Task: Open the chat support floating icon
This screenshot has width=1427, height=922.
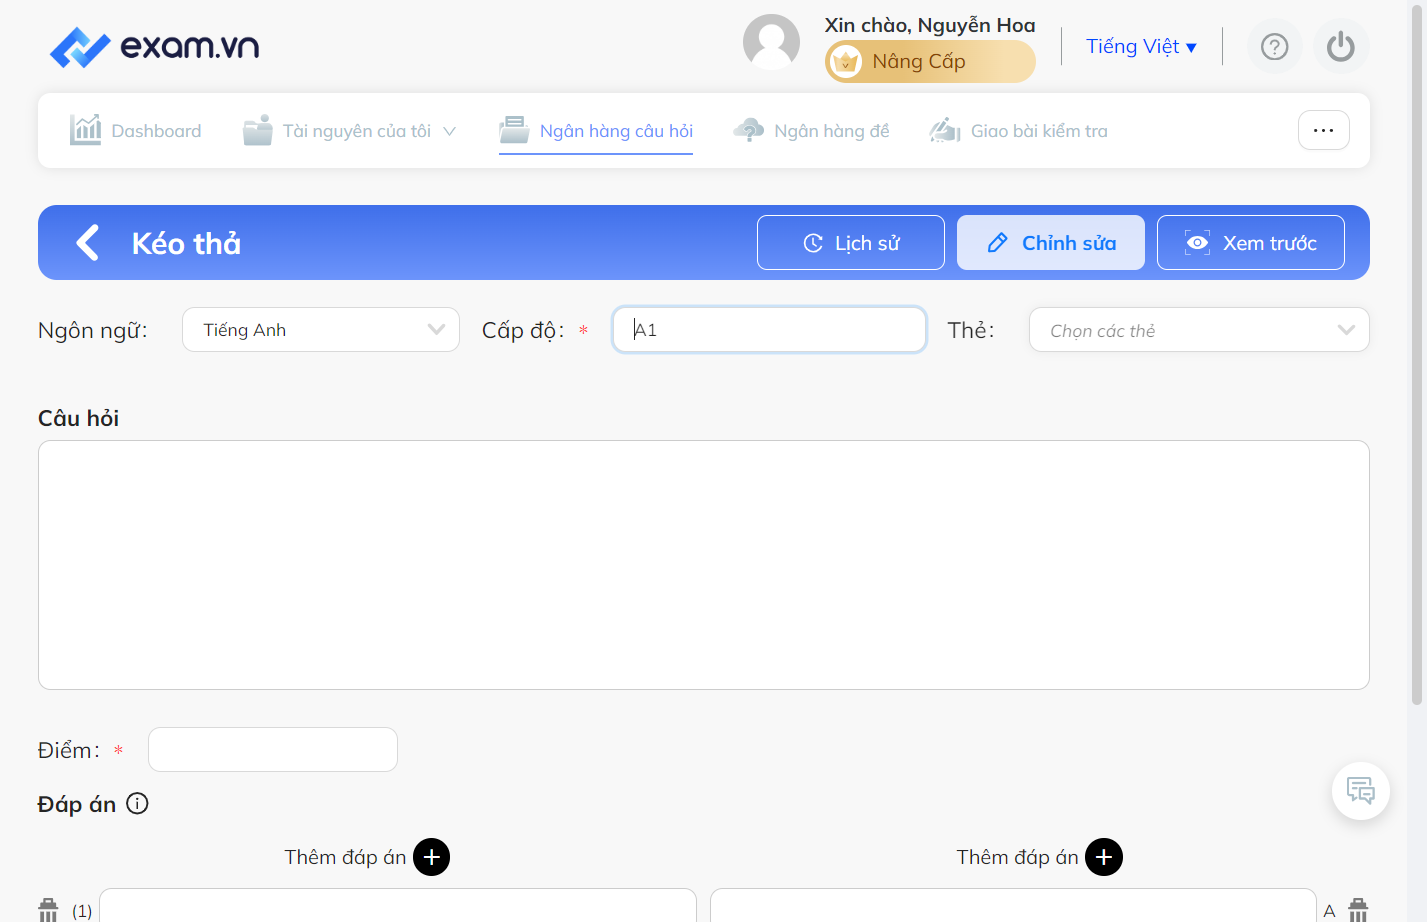Action: click(x=1360, y=791)
